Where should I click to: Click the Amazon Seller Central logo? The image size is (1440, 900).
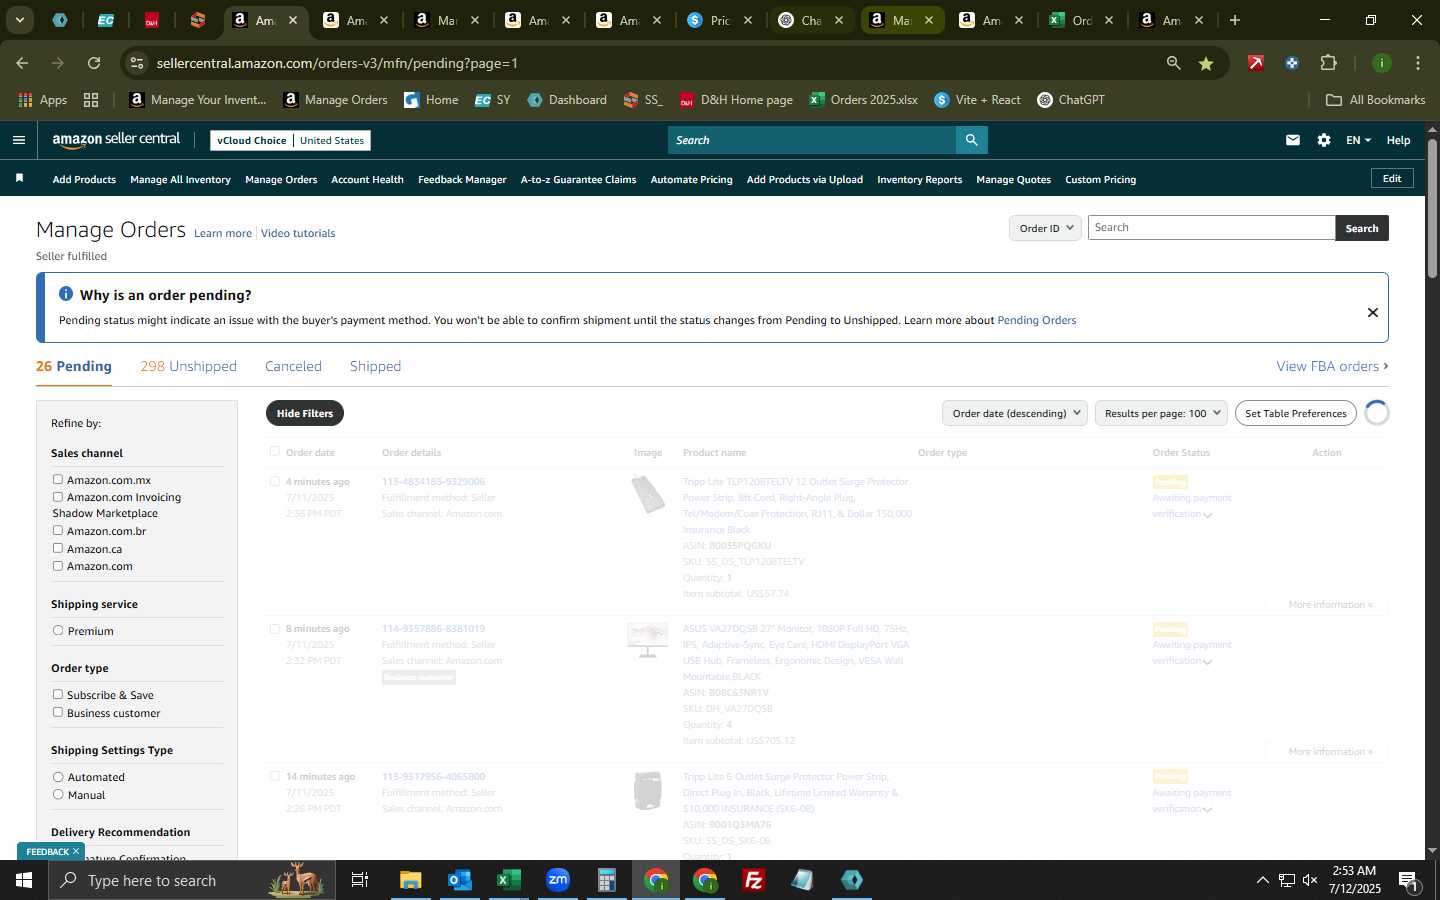pos(116,140)
